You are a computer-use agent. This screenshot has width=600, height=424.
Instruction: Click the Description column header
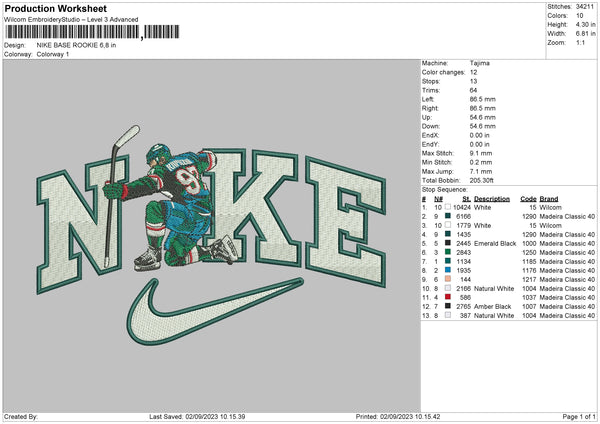(x=492, y=199)
